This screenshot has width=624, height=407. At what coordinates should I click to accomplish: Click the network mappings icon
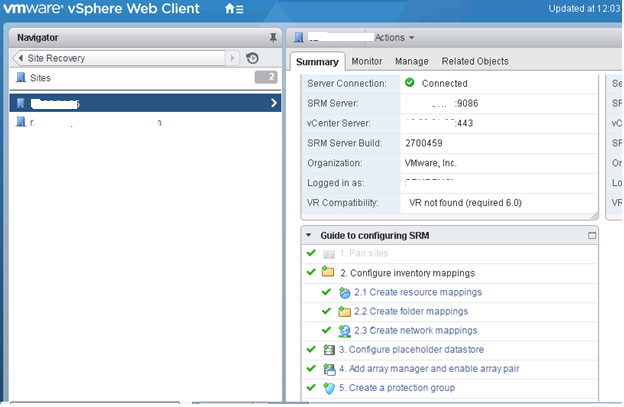[x=344, y=331]
